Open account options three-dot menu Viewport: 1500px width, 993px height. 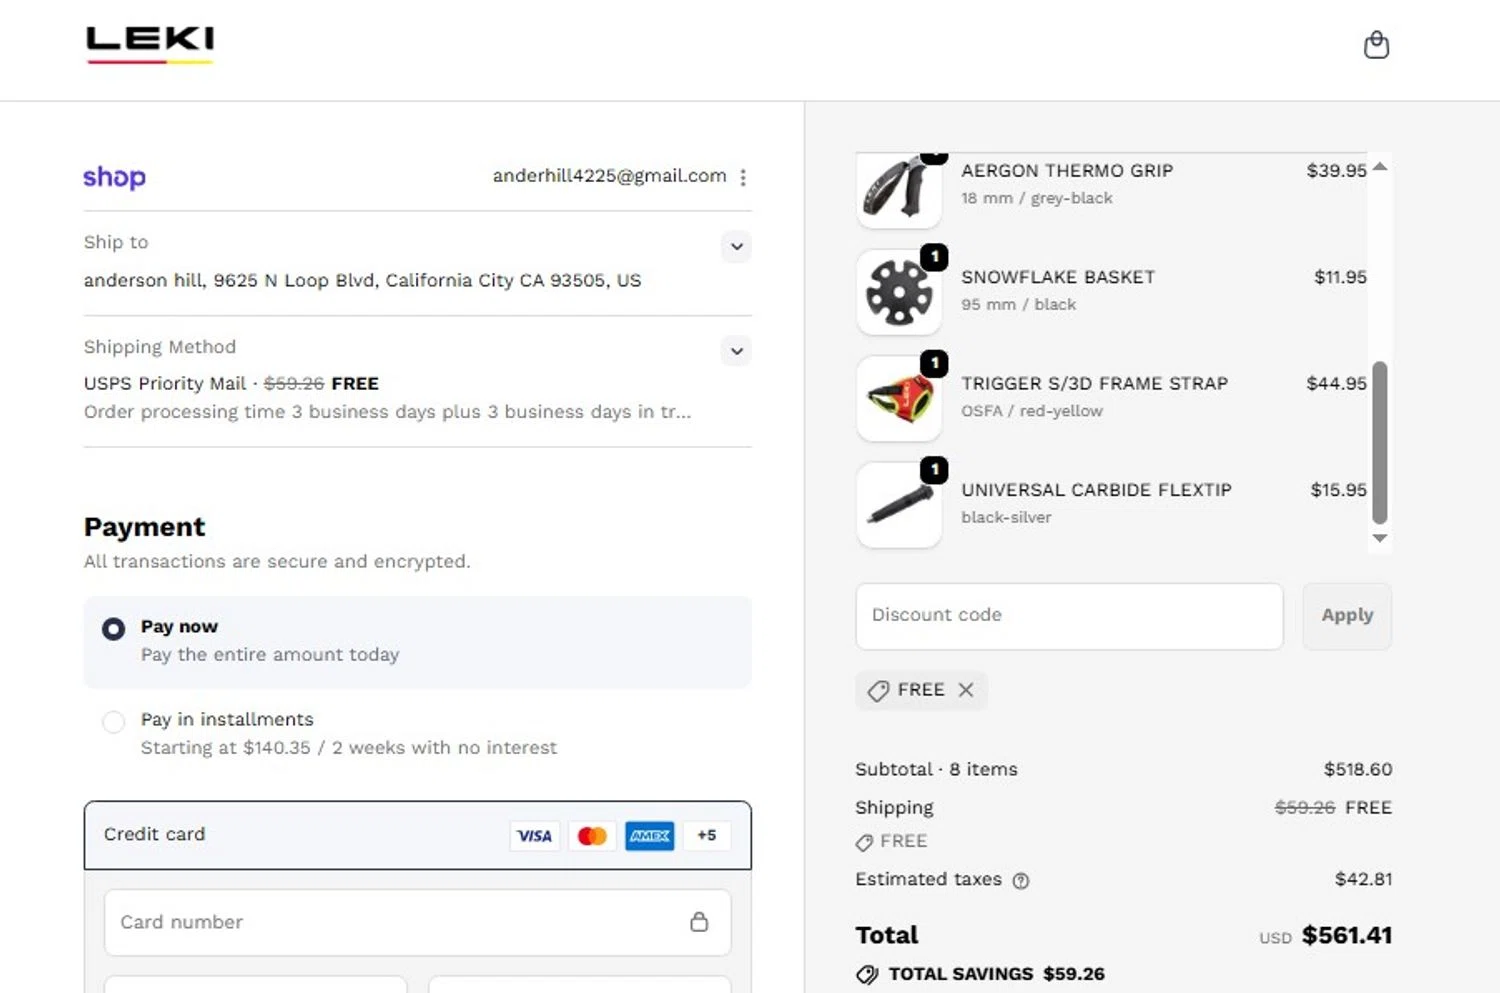point(743,177)
